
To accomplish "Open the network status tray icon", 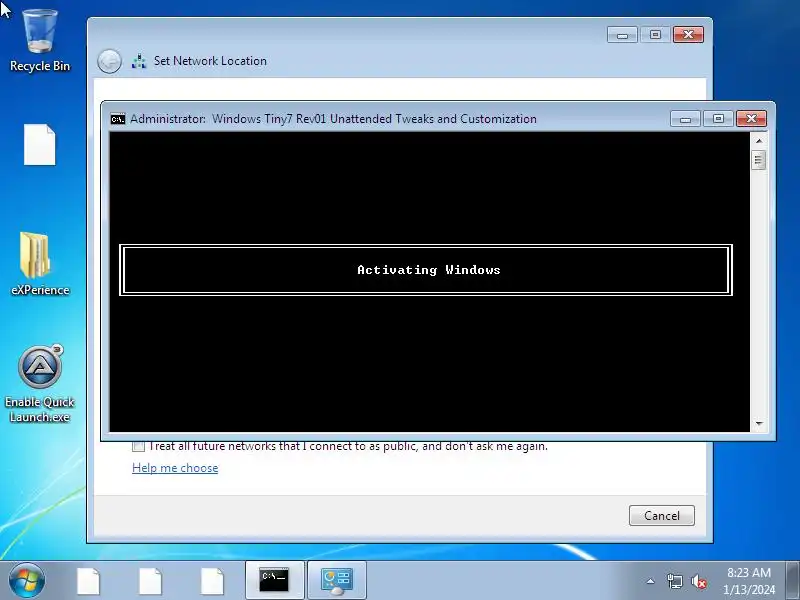I will tap(674, 581).
